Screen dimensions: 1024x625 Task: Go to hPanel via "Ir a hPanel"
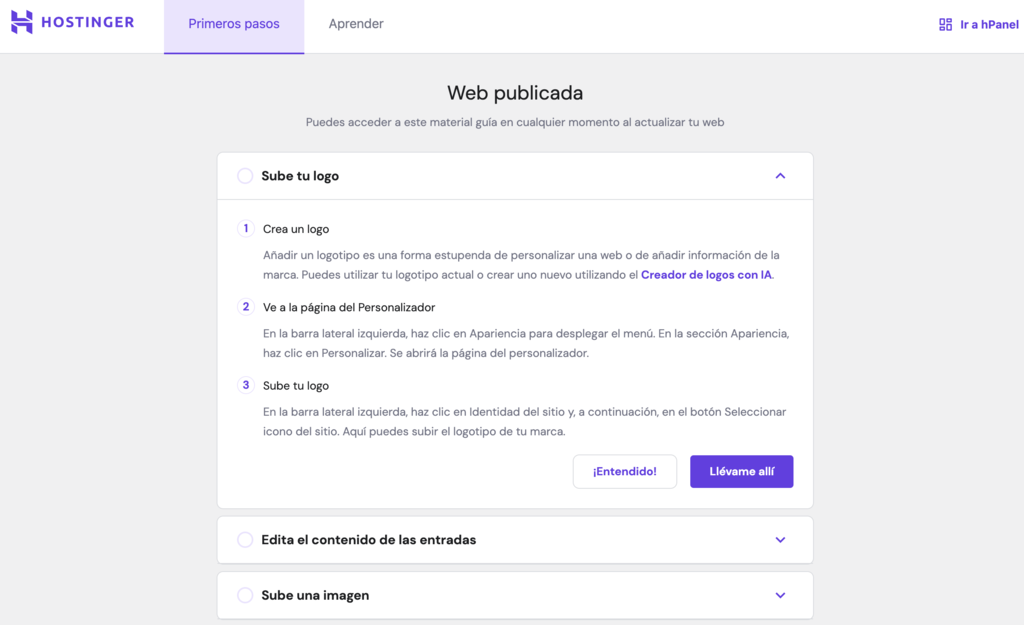point(989,24)
